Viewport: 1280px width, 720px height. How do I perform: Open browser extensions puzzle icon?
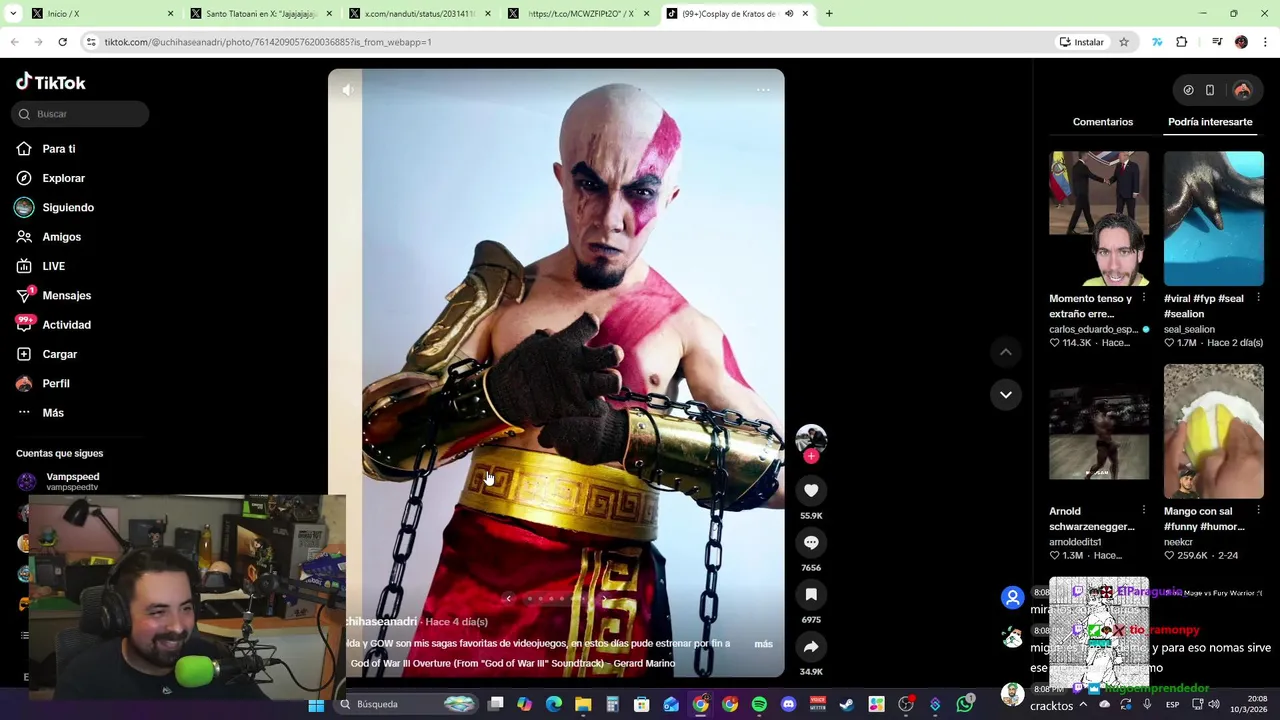[1182, 42]
